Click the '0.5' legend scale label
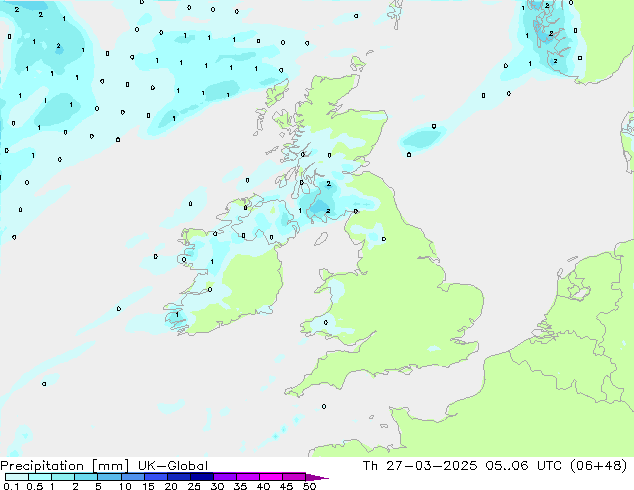Image resolution: width=634 pixels, height=490 pixels. point(34,486)
